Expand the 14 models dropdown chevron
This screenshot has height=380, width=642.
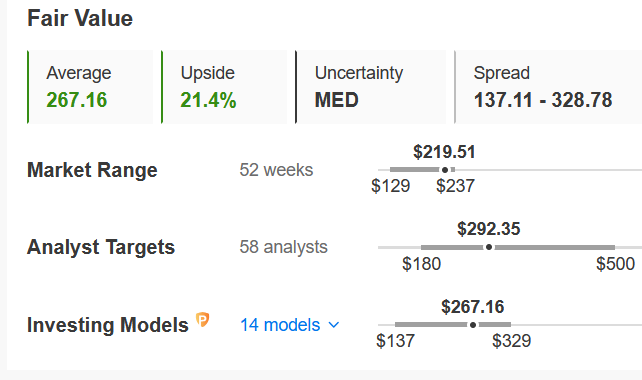pyautogui.click(x=334, y=325)
